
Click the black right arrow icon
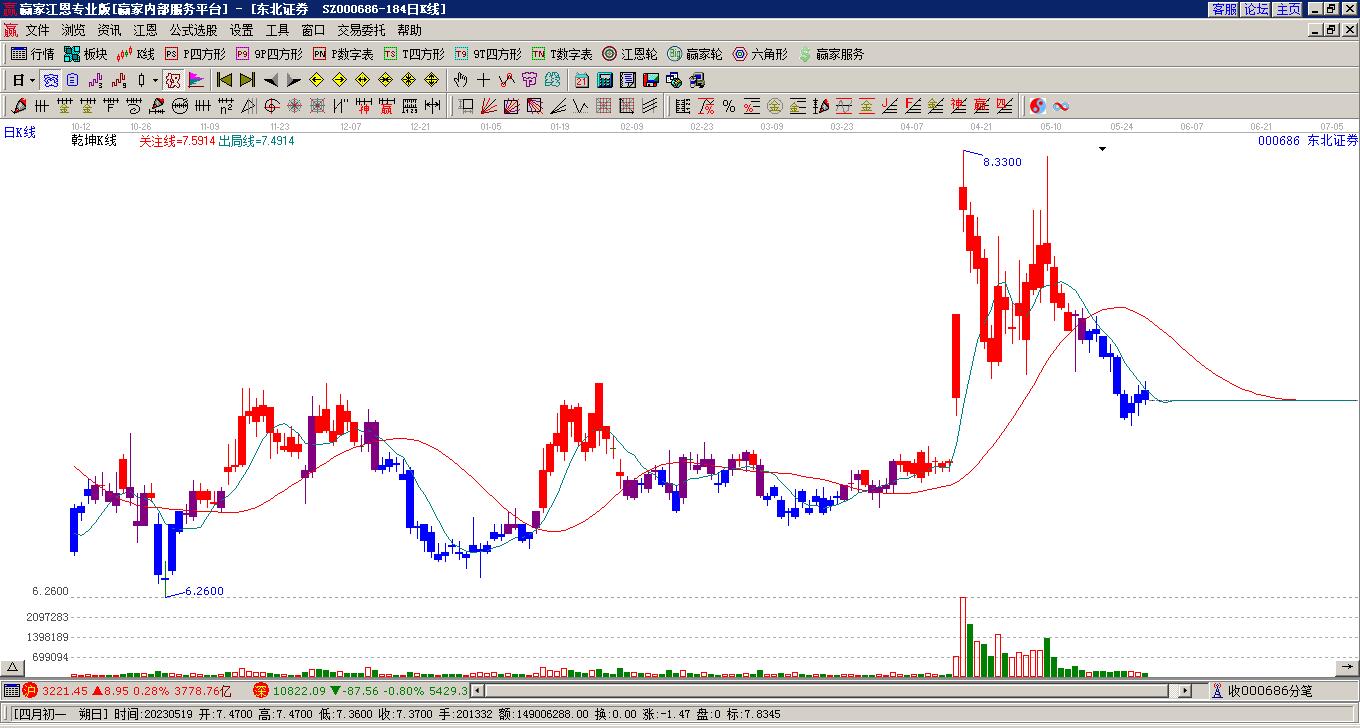[293, 80]
